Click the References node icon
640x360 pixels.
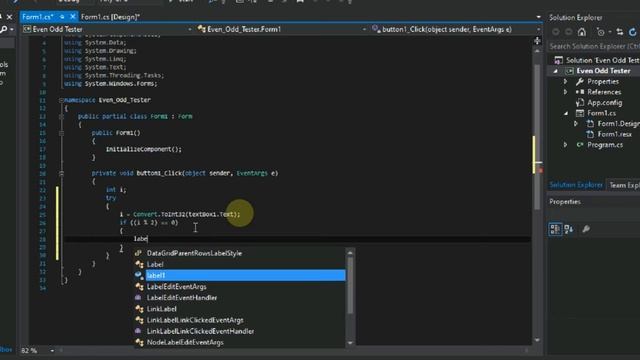[580, 92]
